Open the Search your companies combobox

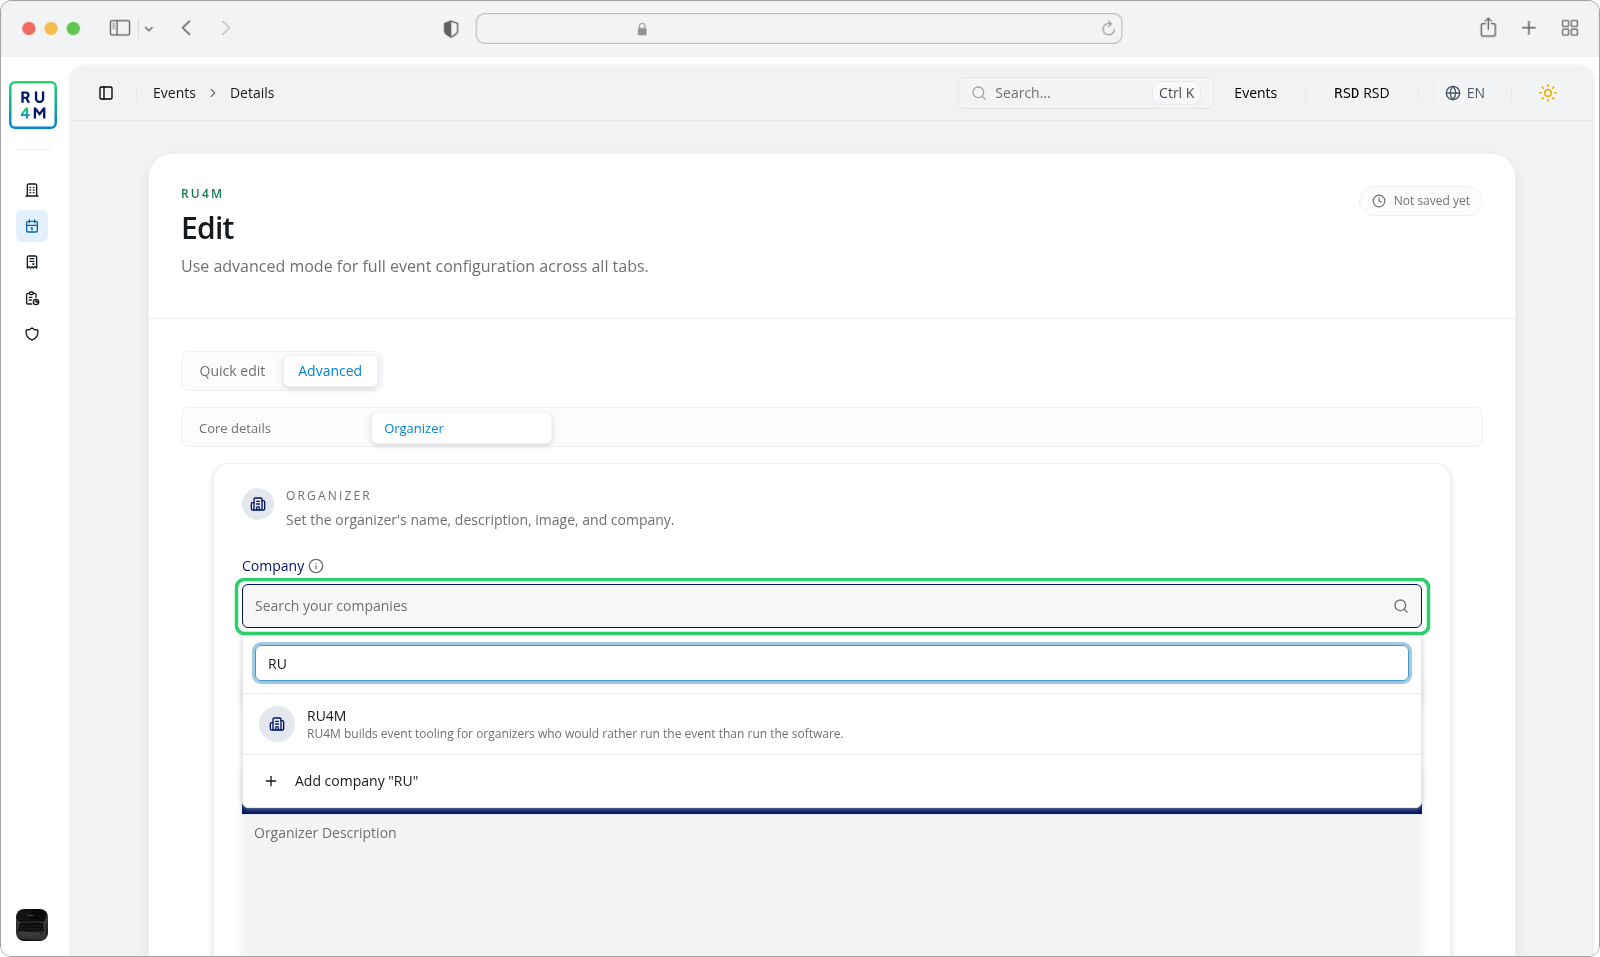pyautogui.click(x=832, y=606)
